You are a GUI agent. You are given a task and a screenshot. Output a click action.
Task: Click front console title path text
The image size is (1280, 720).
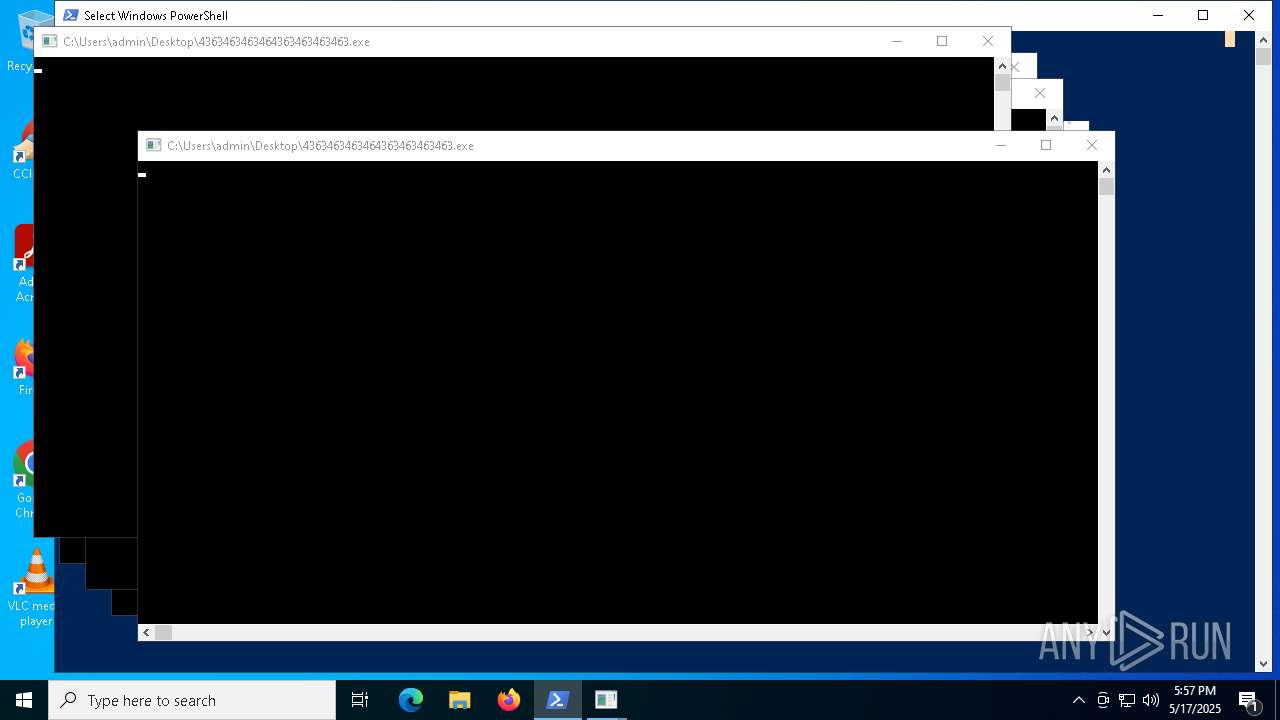coord(320,146)
